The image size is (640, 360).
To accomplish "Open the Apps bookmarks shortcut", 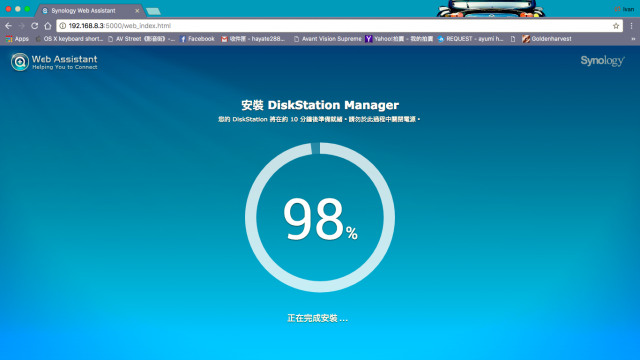I will click(17, 39).
